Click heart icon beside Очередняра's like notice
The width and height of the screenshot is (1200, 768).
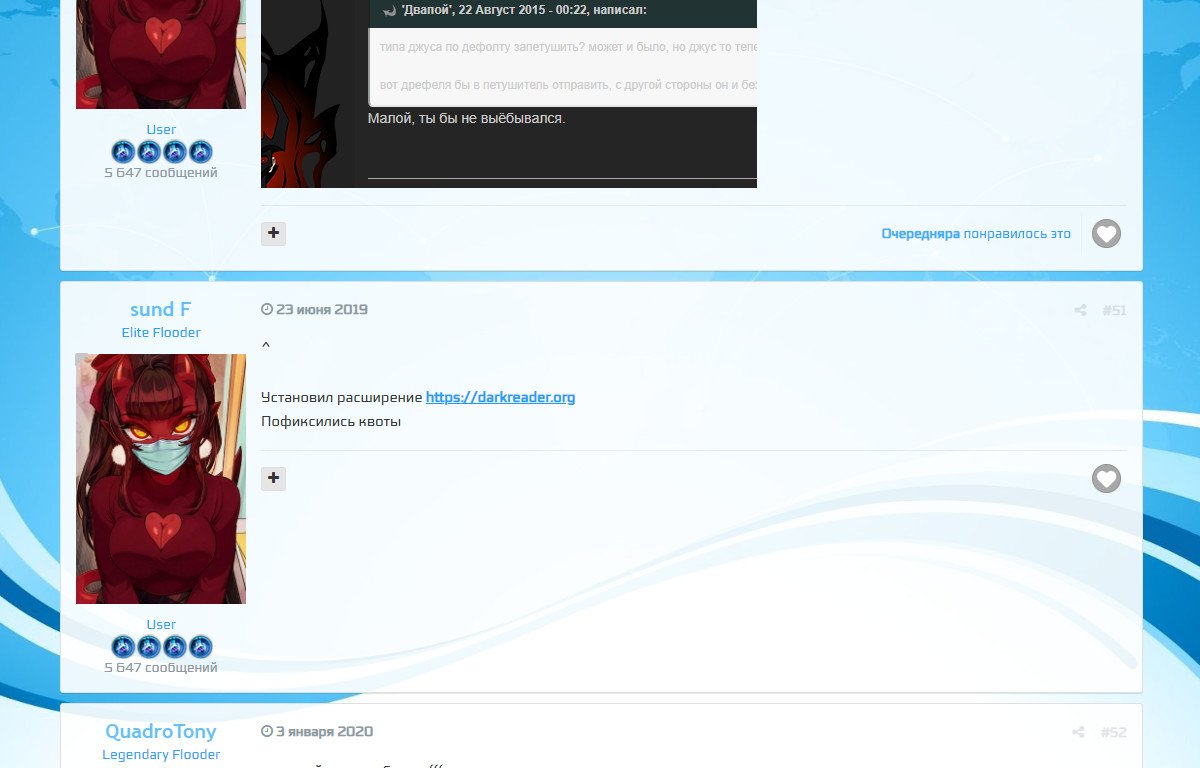point(1106,234)
